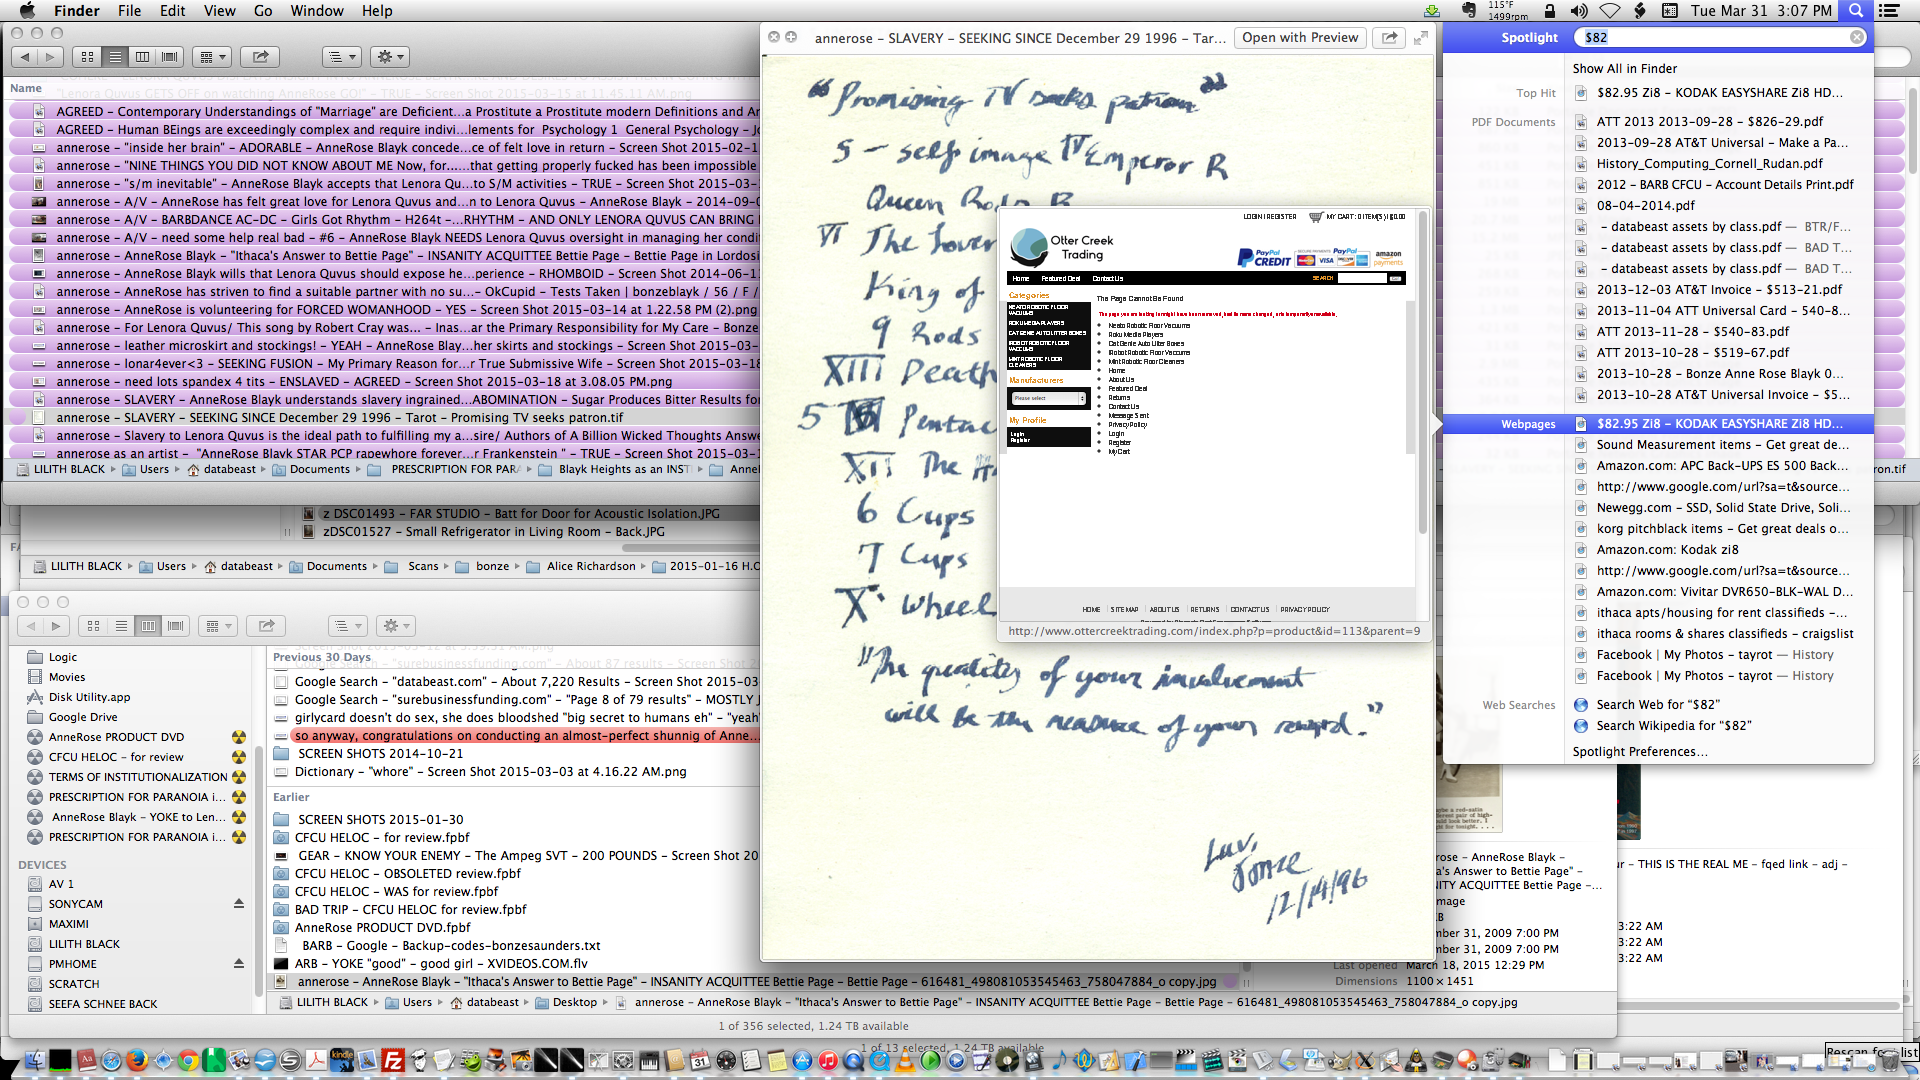
Task: Switch top Finder window to icon view
Action: [88, 57]
